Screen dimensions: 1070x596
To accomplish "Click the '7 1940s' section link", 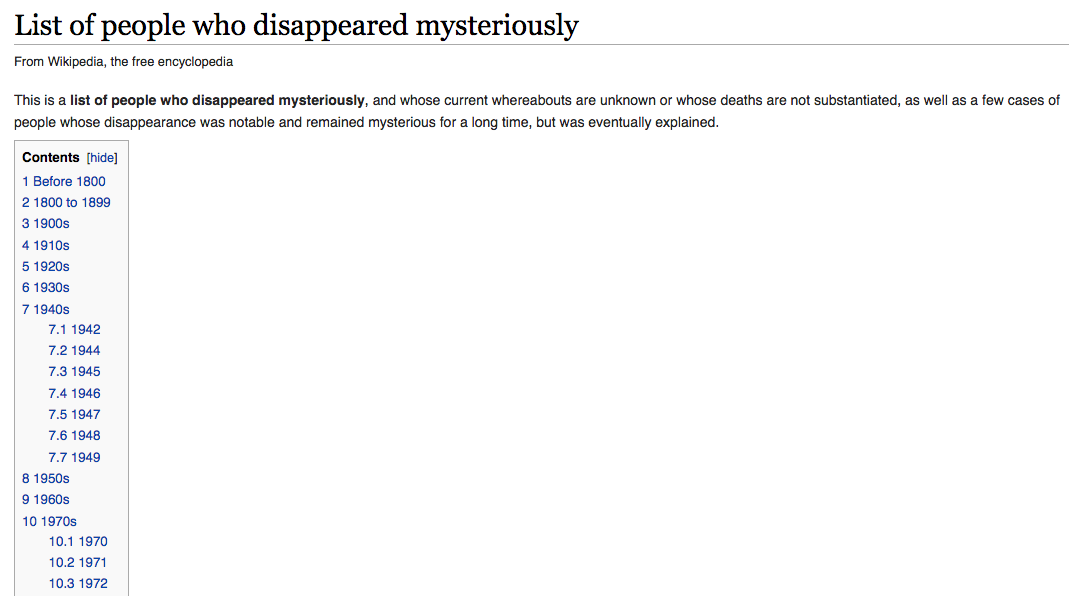I will (x=46, y=310).
